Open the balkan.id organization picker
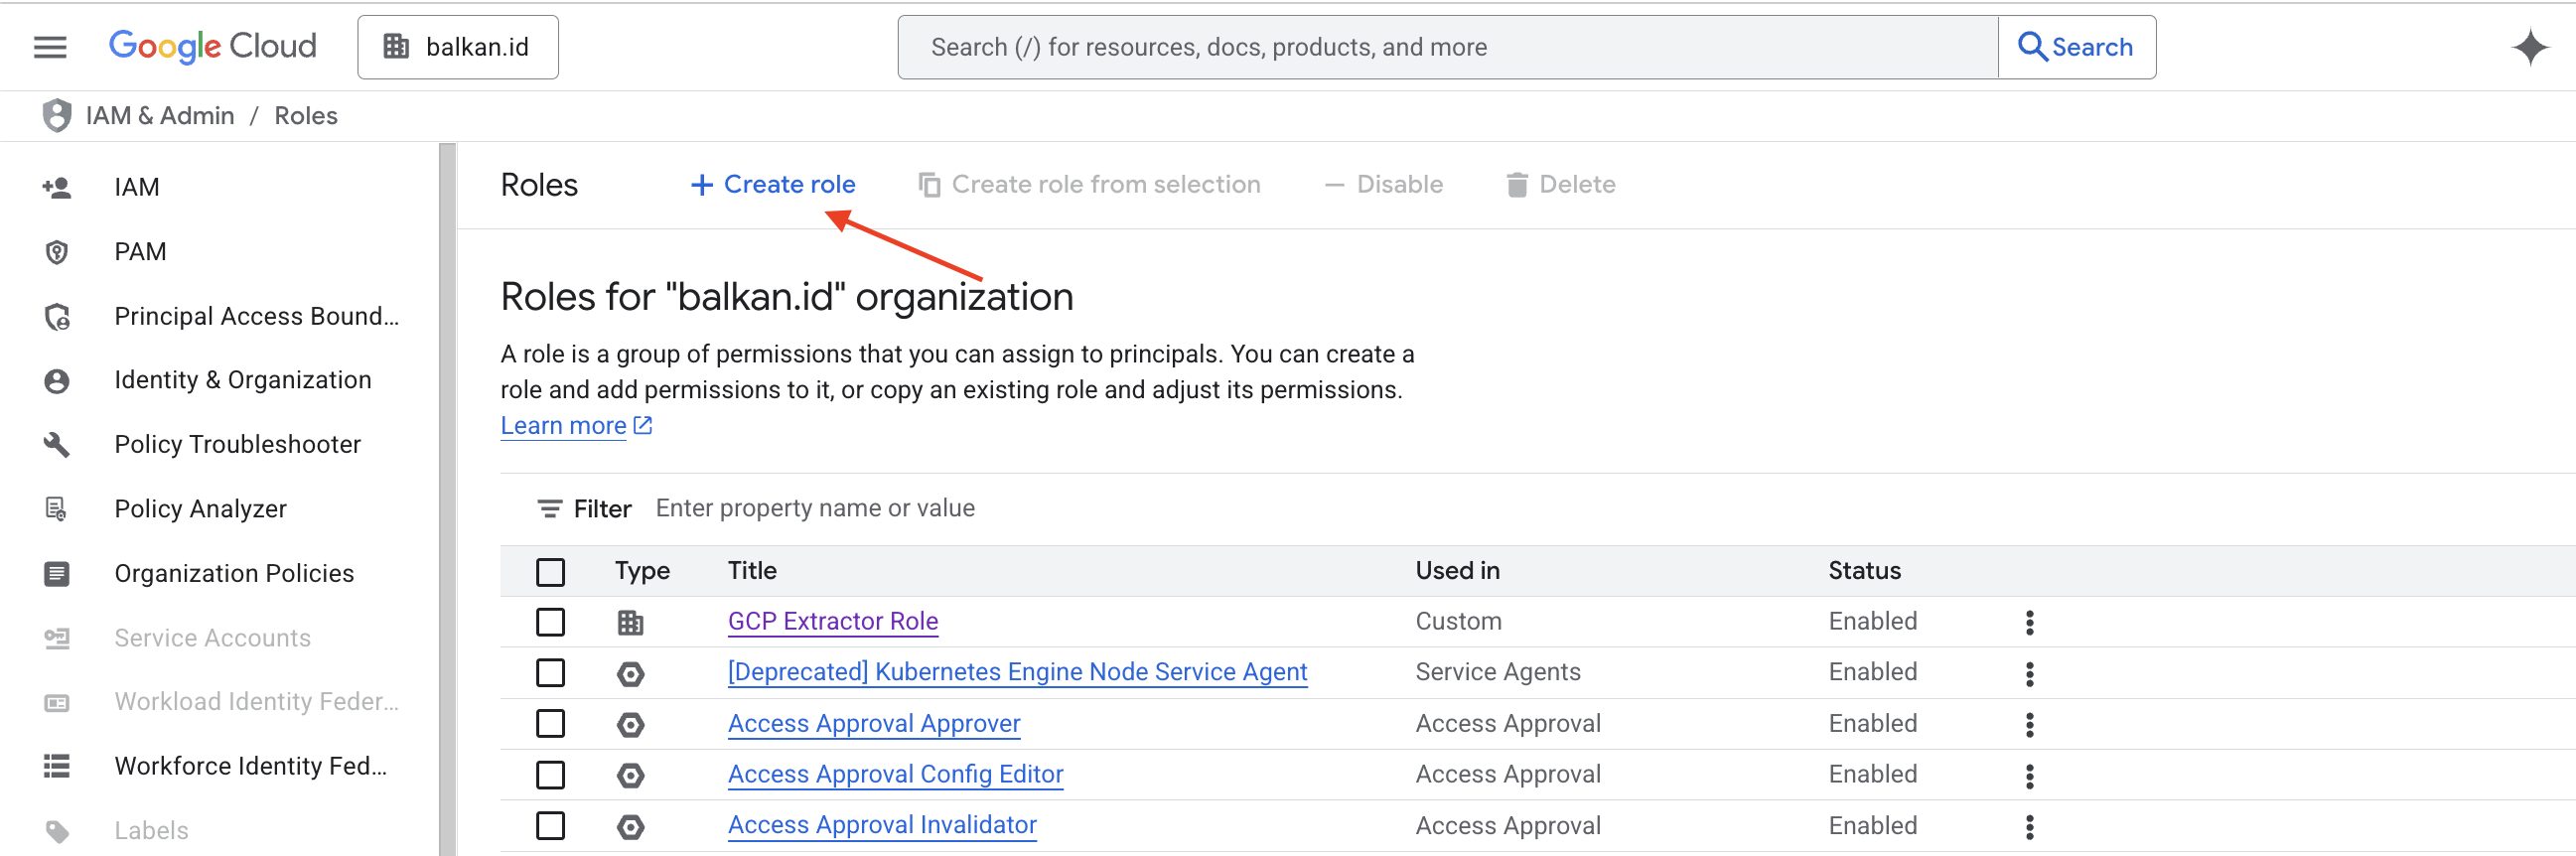Screen dimensions: 2576x856 (458, 47)
